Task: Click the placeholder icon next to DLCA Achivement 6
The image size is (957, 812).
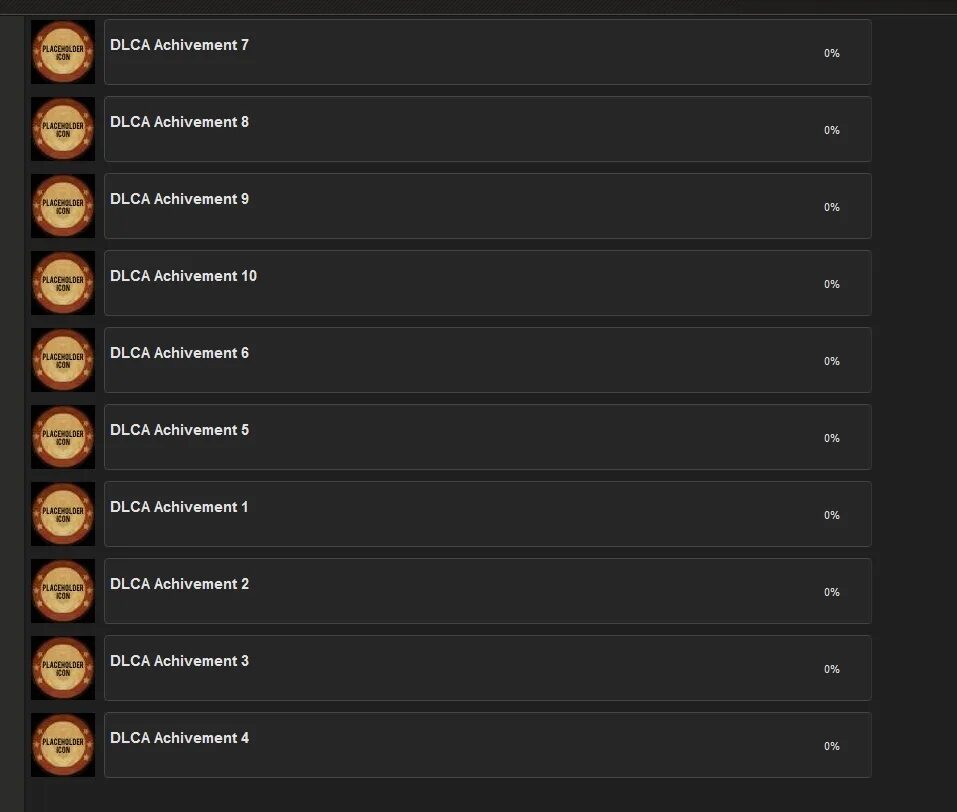Action: click(63, 360)
